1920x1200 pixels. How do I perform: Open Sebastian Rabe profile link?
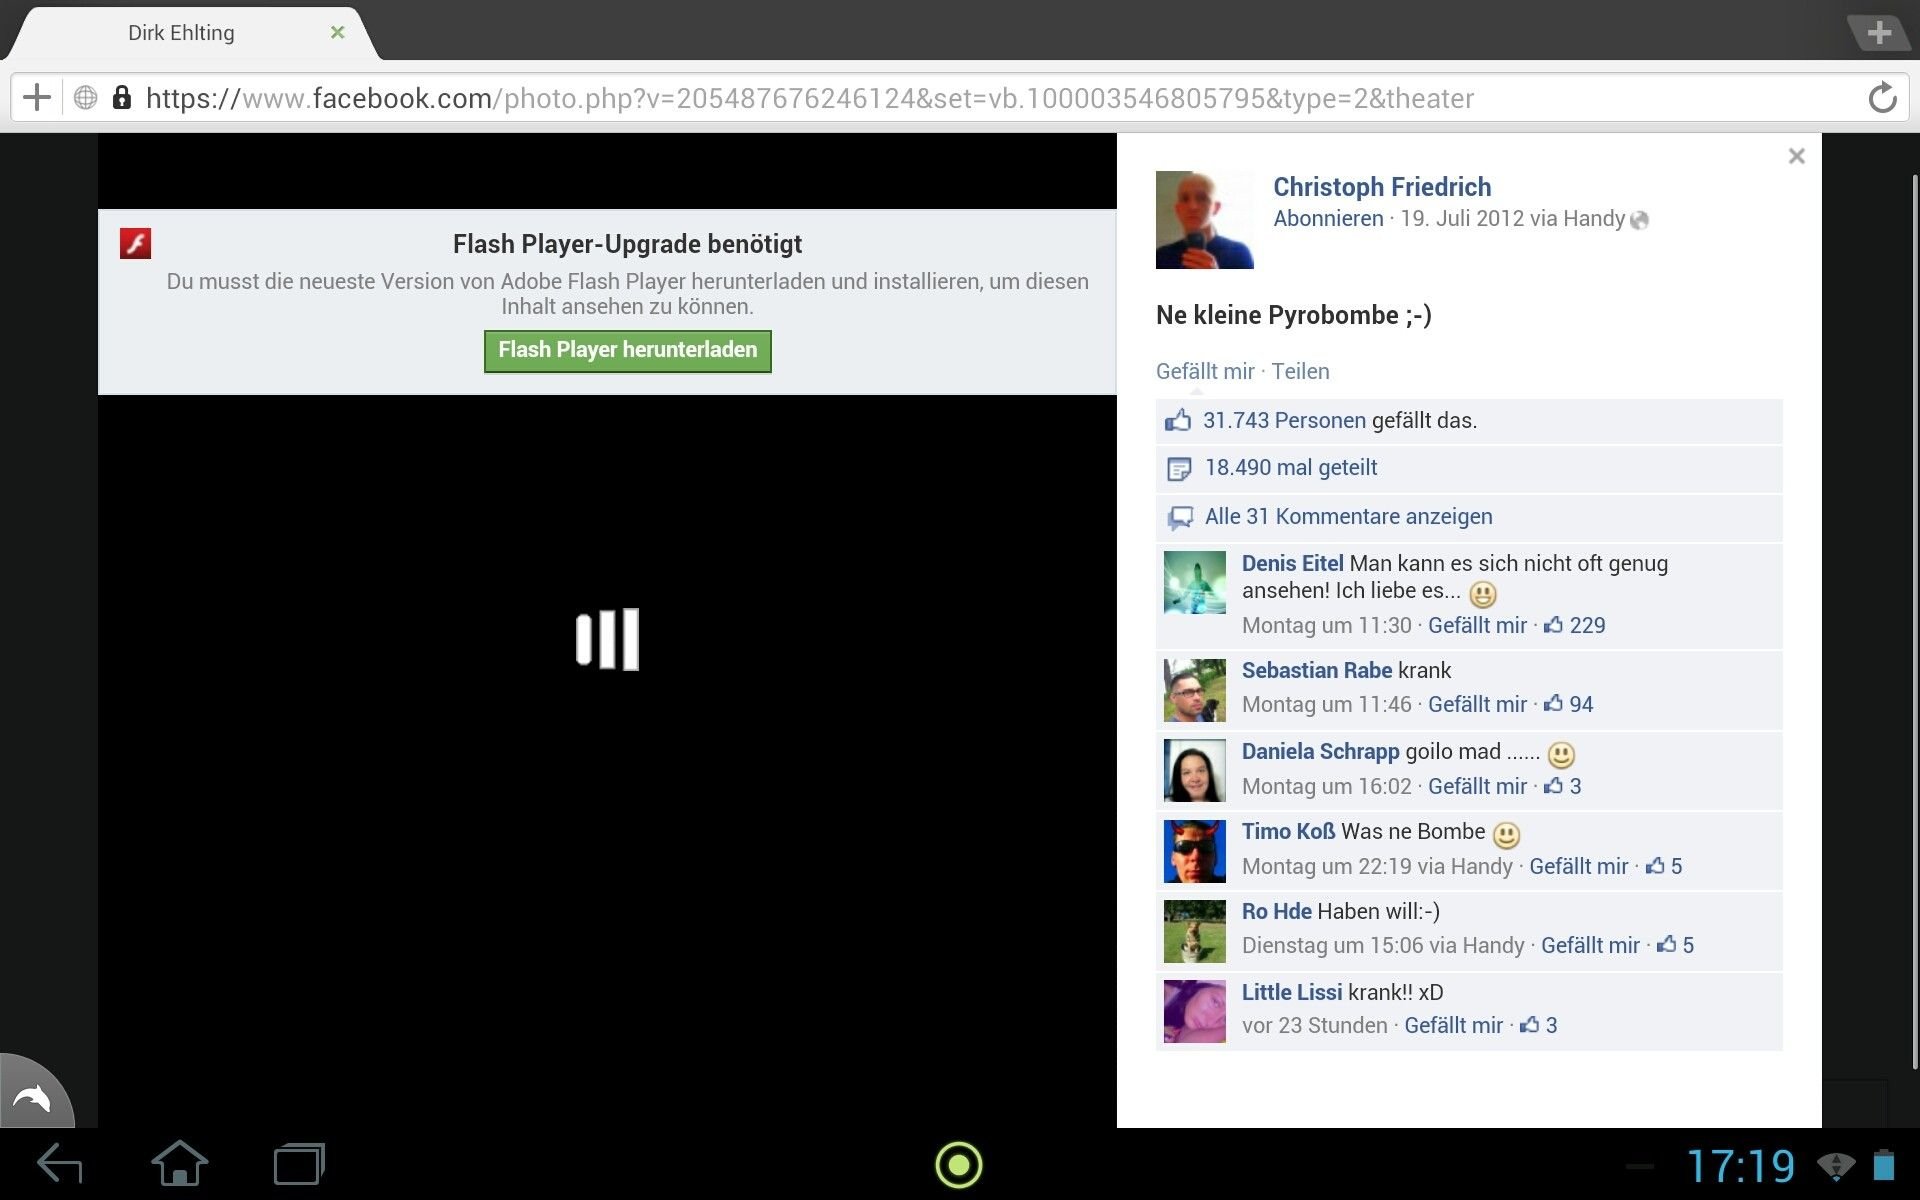pyautogui.click(x=1316, y=670)
